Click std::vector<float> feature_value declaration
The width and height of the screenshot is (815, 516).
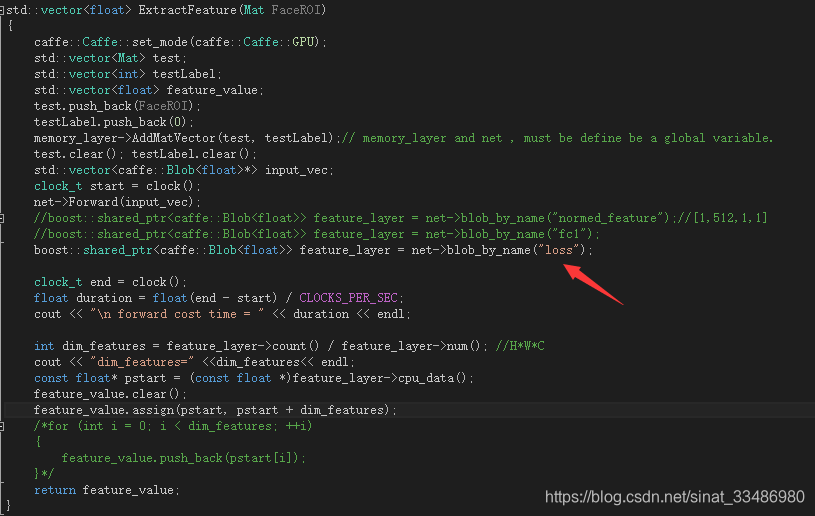[148, 90]
